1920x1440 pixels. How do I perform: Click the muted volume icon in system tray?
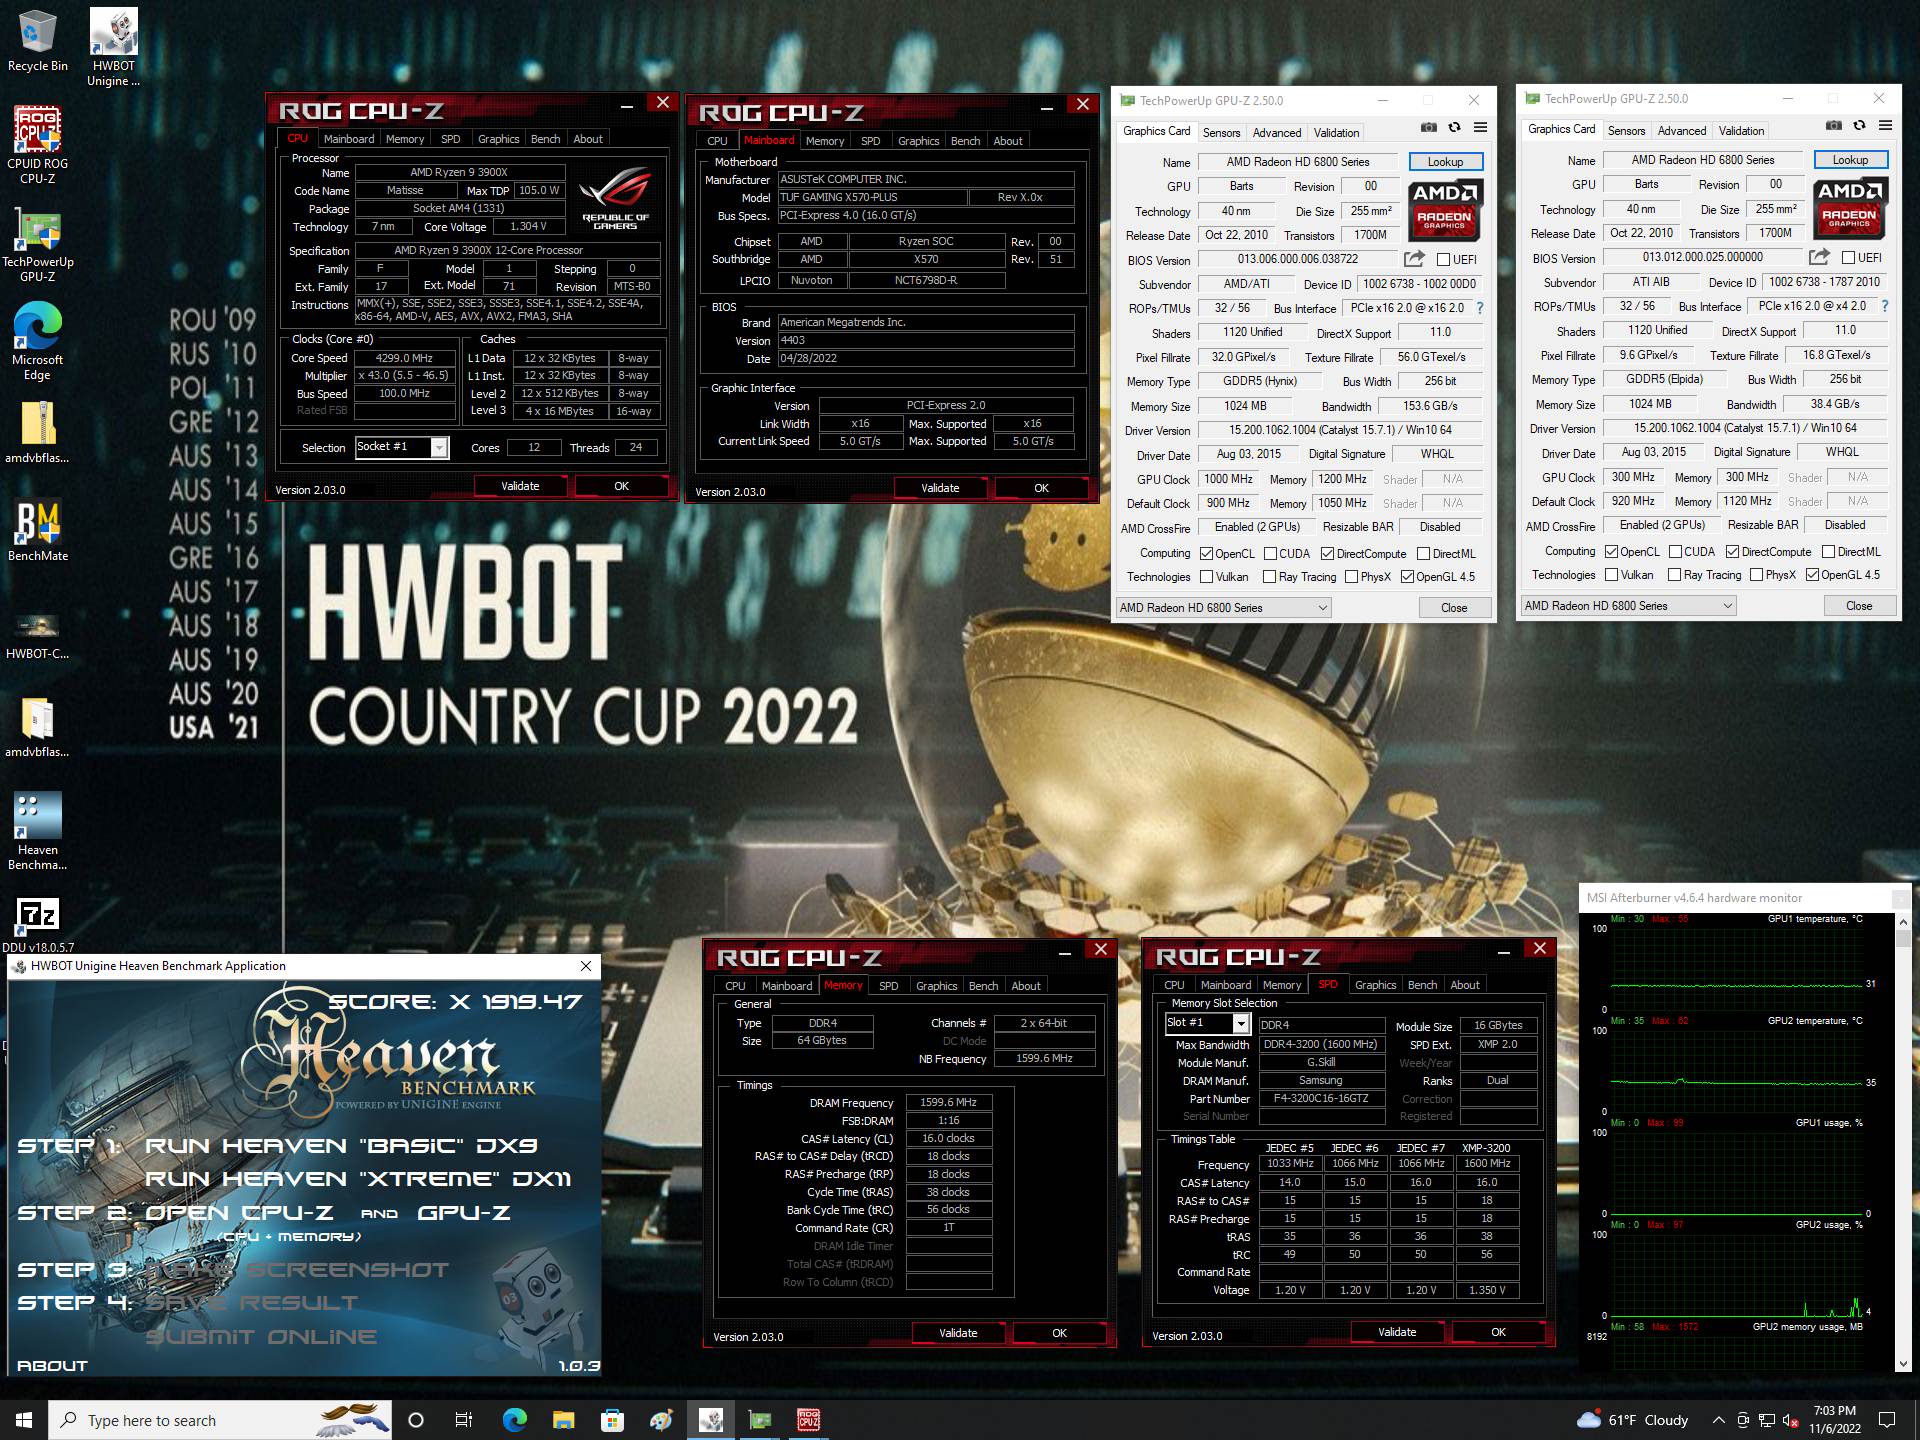(1792, 1420)
